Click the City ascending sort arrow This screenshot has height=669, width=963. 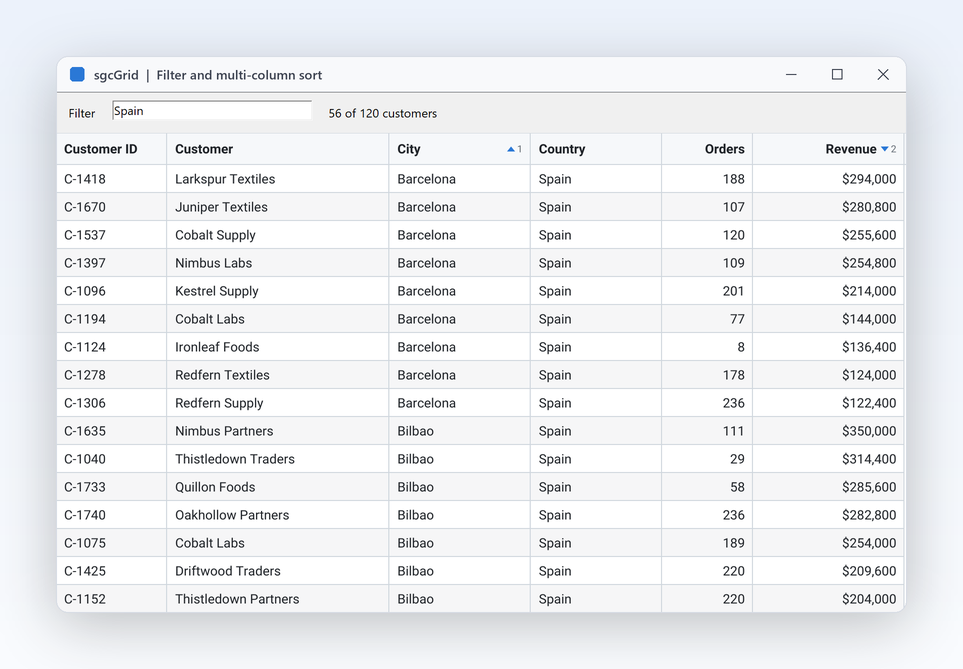tap(510, 149)
